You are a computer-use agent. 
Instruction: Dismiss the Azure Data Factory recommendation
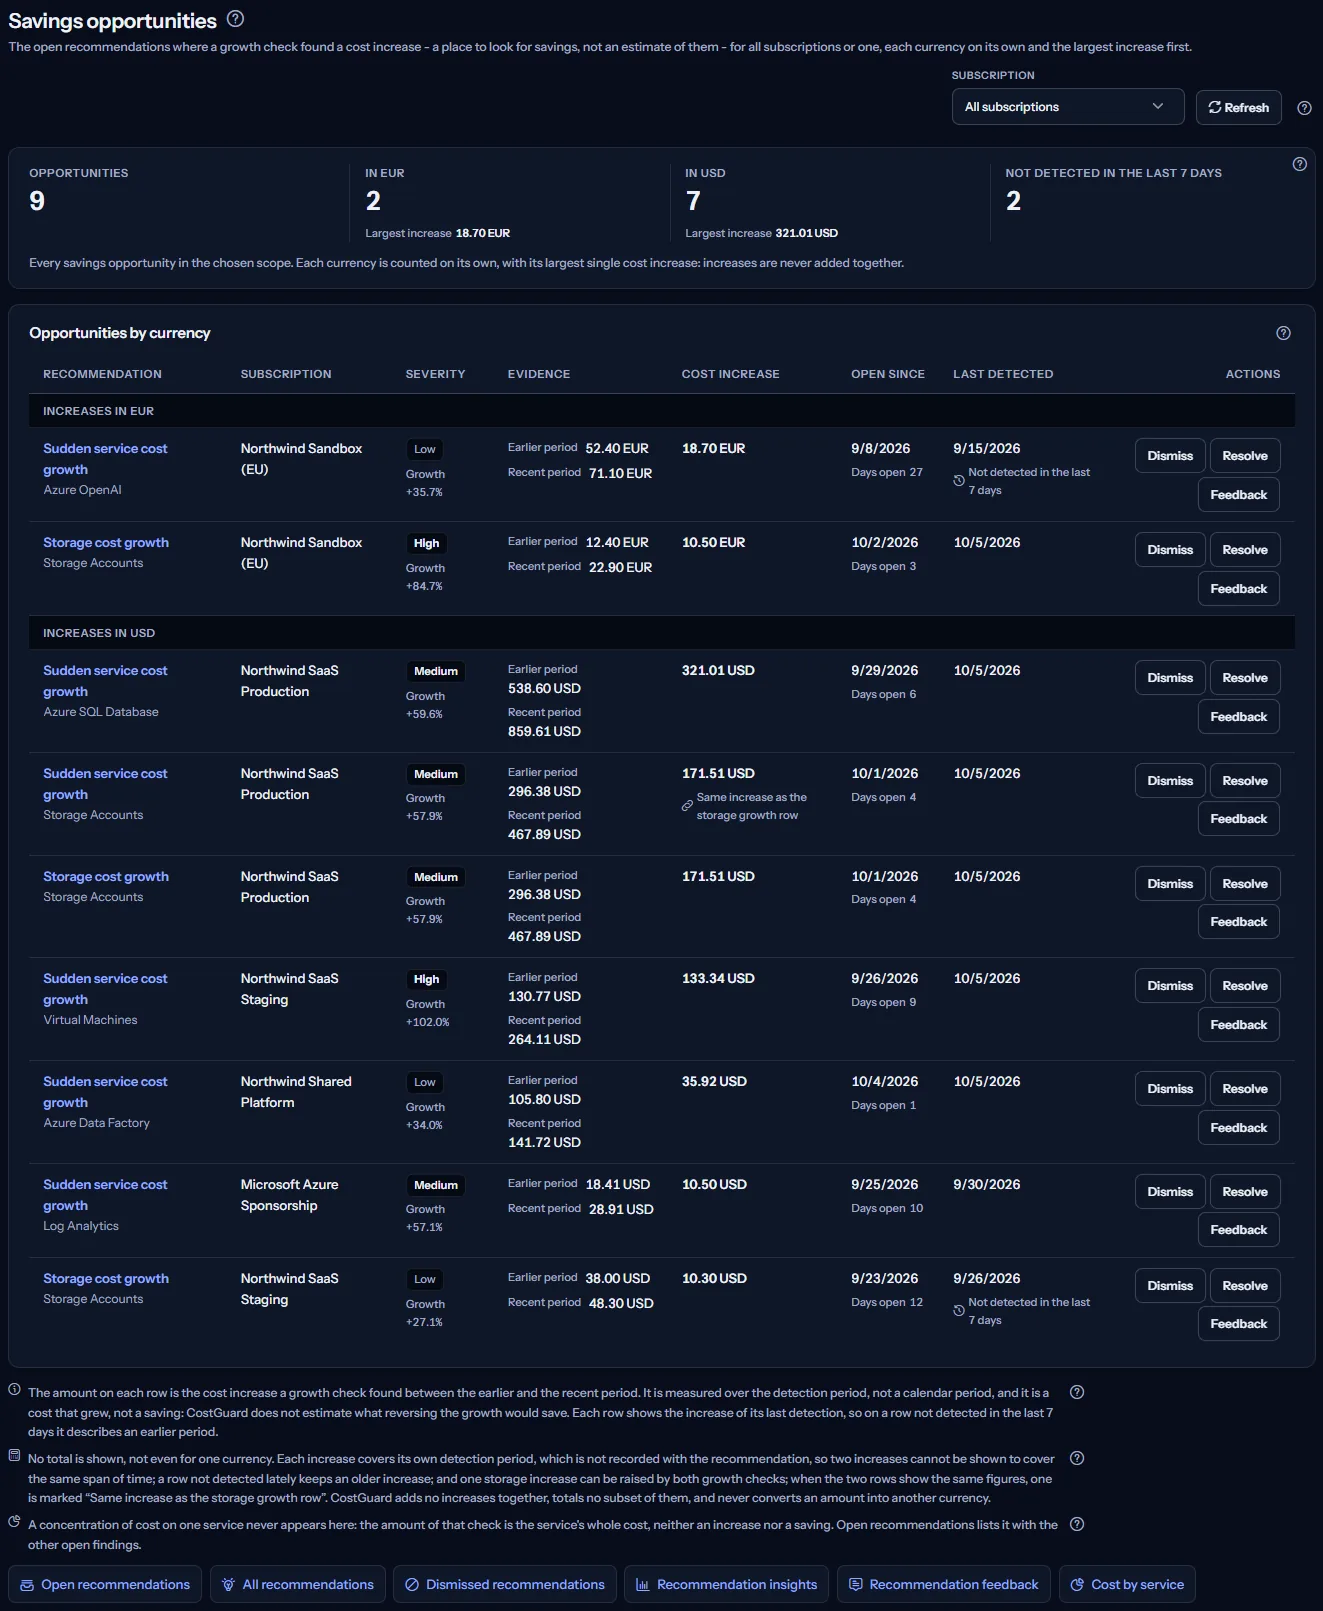tap(1170, 1089)
